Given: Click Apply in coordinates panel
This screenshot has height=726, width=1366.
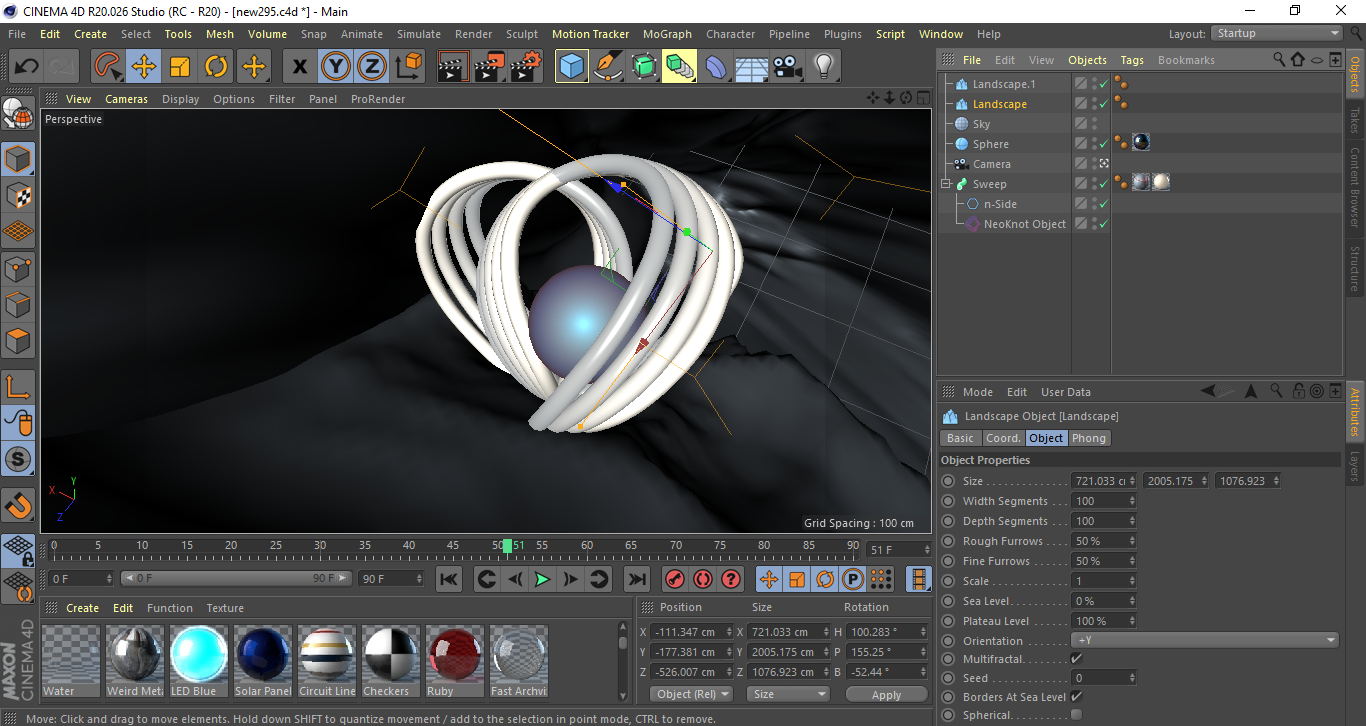Looking at the screenshot, I should (x=886, y=694).
